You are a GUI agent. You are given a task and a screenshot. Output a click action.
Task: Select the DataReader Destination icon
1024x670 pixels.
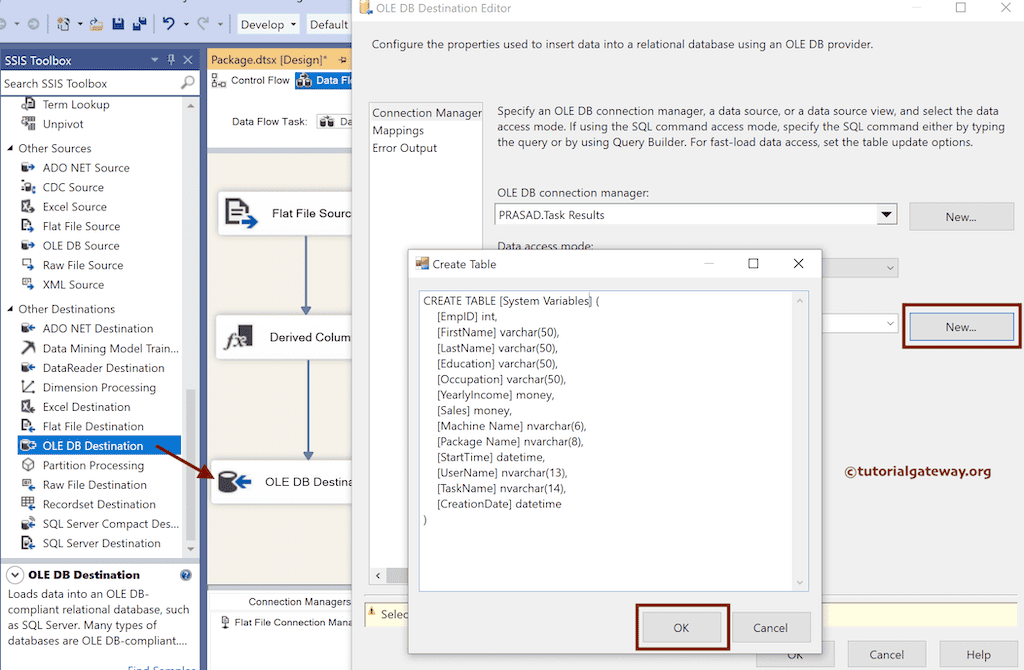(x=28, y=367)
